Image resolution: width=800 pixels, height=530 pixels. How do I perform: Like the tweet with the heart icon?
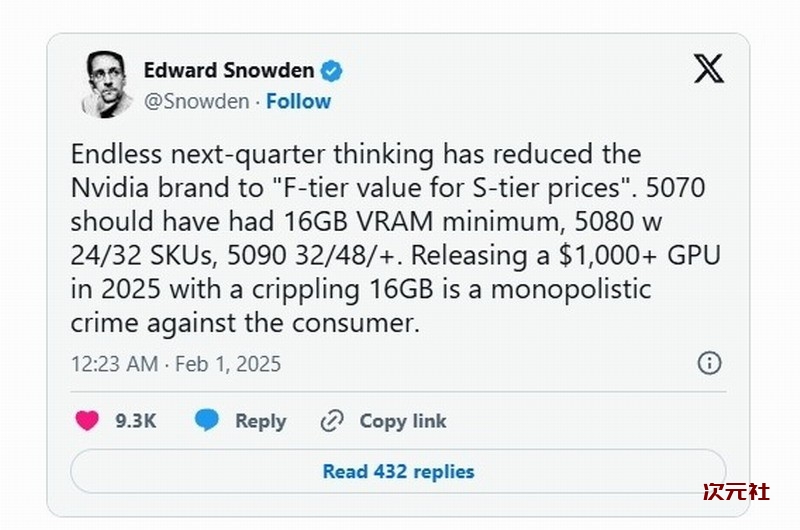[x=88, y=421]
